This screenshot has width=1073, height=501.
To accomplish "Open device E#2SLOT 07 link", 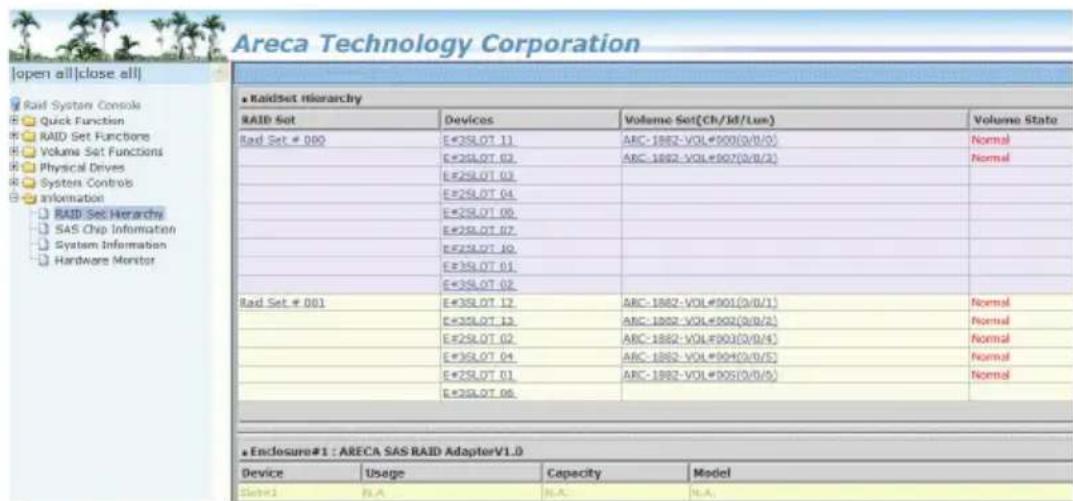I will pos(479,231).
